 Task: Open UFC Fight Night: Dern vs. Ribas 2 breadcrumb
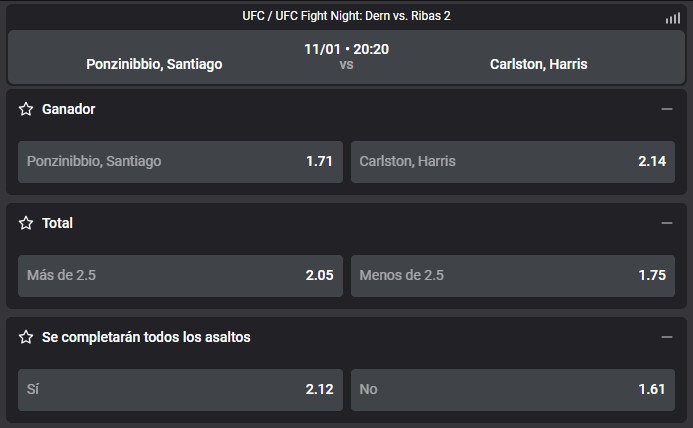coord(363,16)
